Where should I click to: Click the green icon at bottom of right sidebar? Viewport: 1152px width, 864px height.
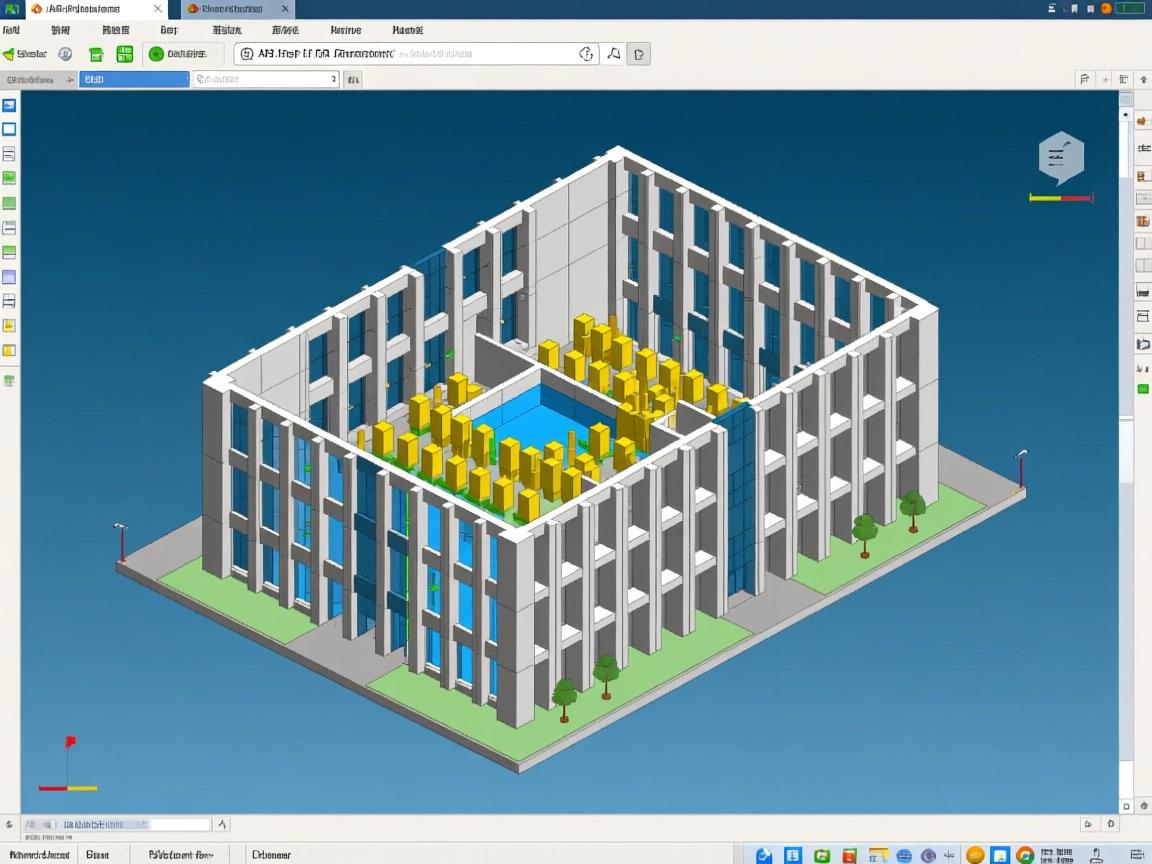[1142, 389]
